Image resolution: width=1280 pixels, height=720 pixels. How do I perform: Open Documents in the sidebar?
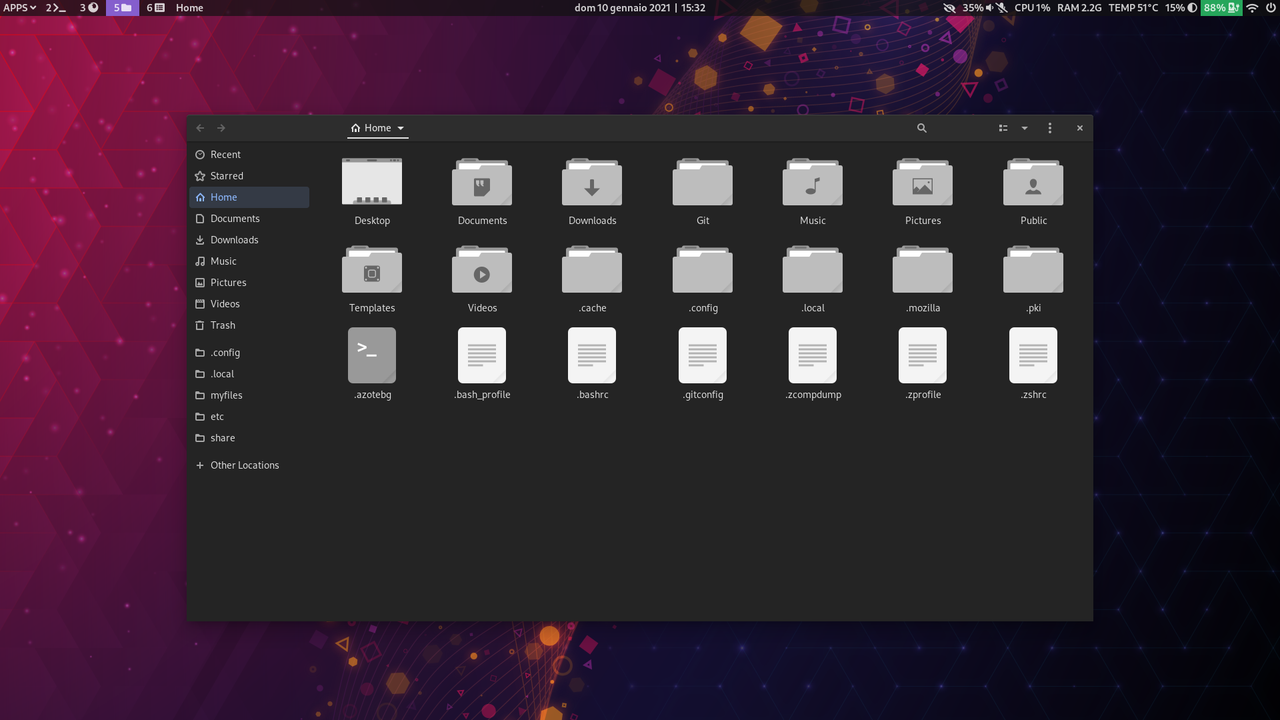(249, 219)
